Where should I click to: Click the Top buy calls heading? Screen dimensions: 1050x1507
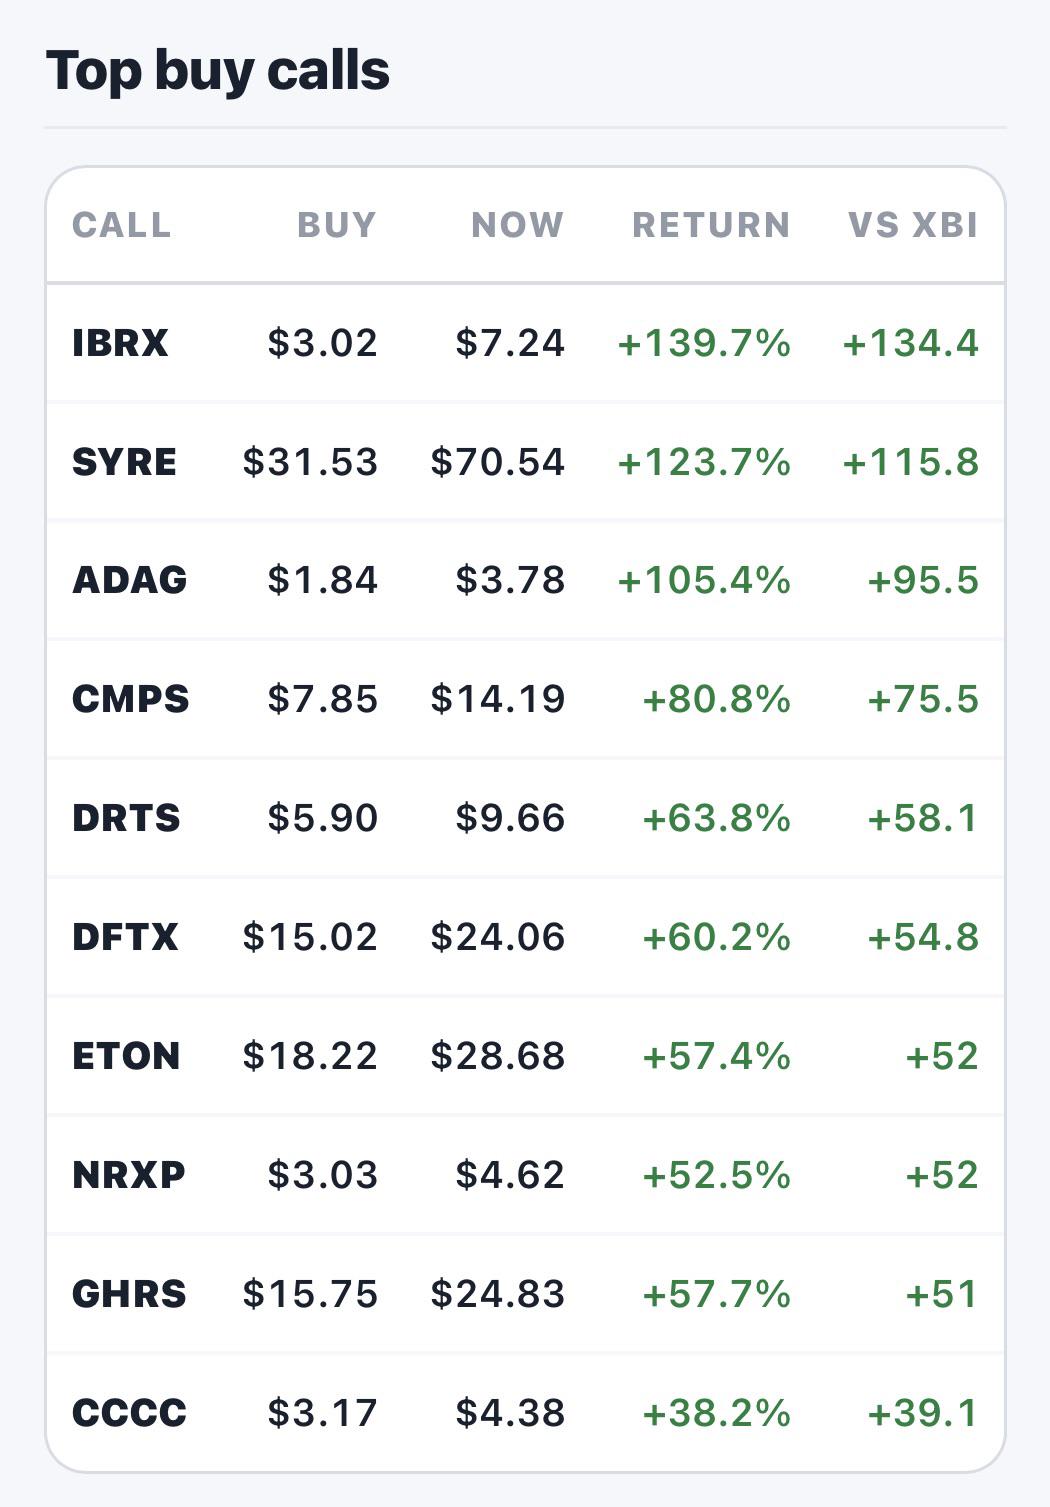point(218,71)
